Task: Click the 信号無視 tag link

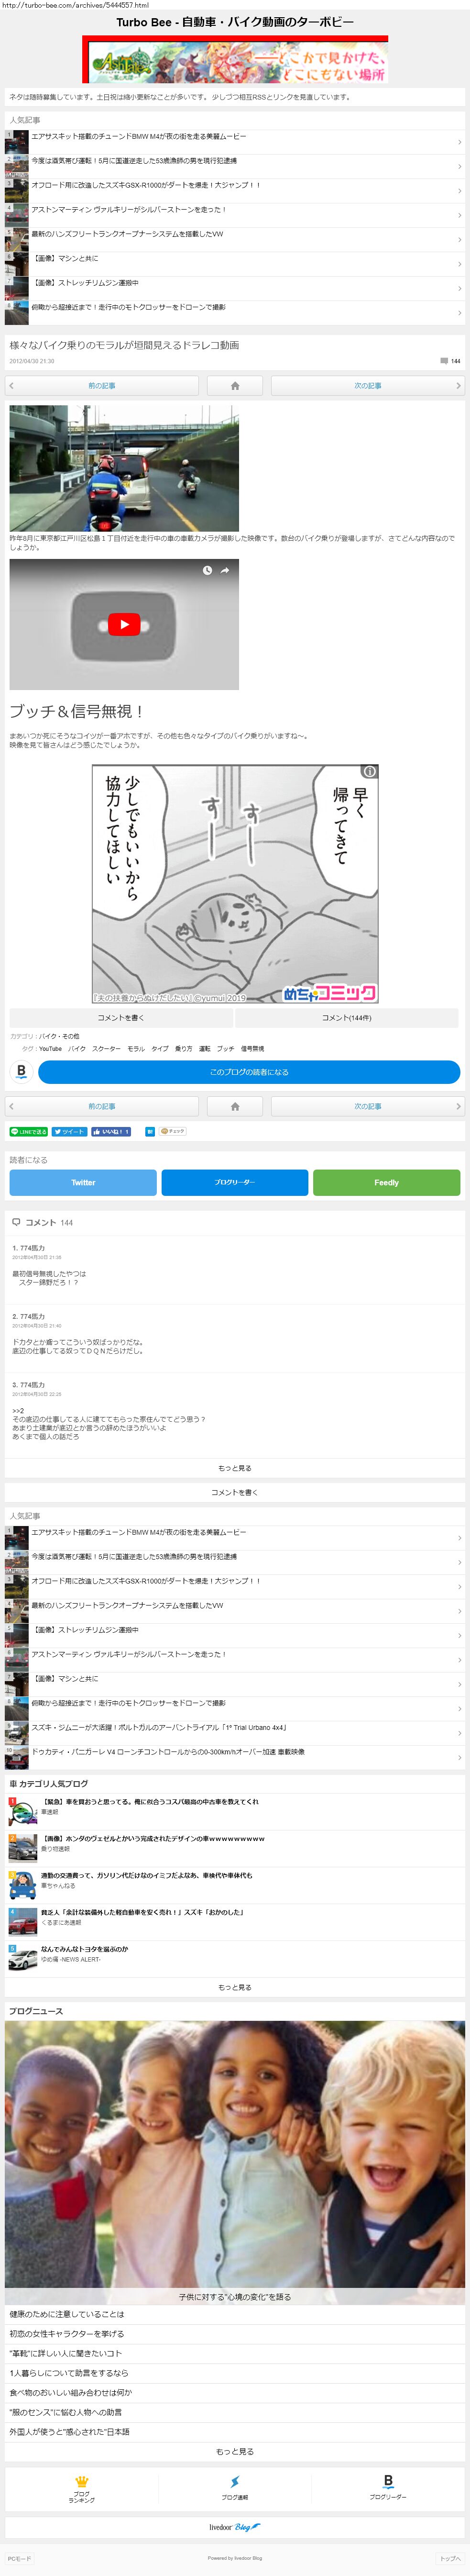Action: 252,1049
